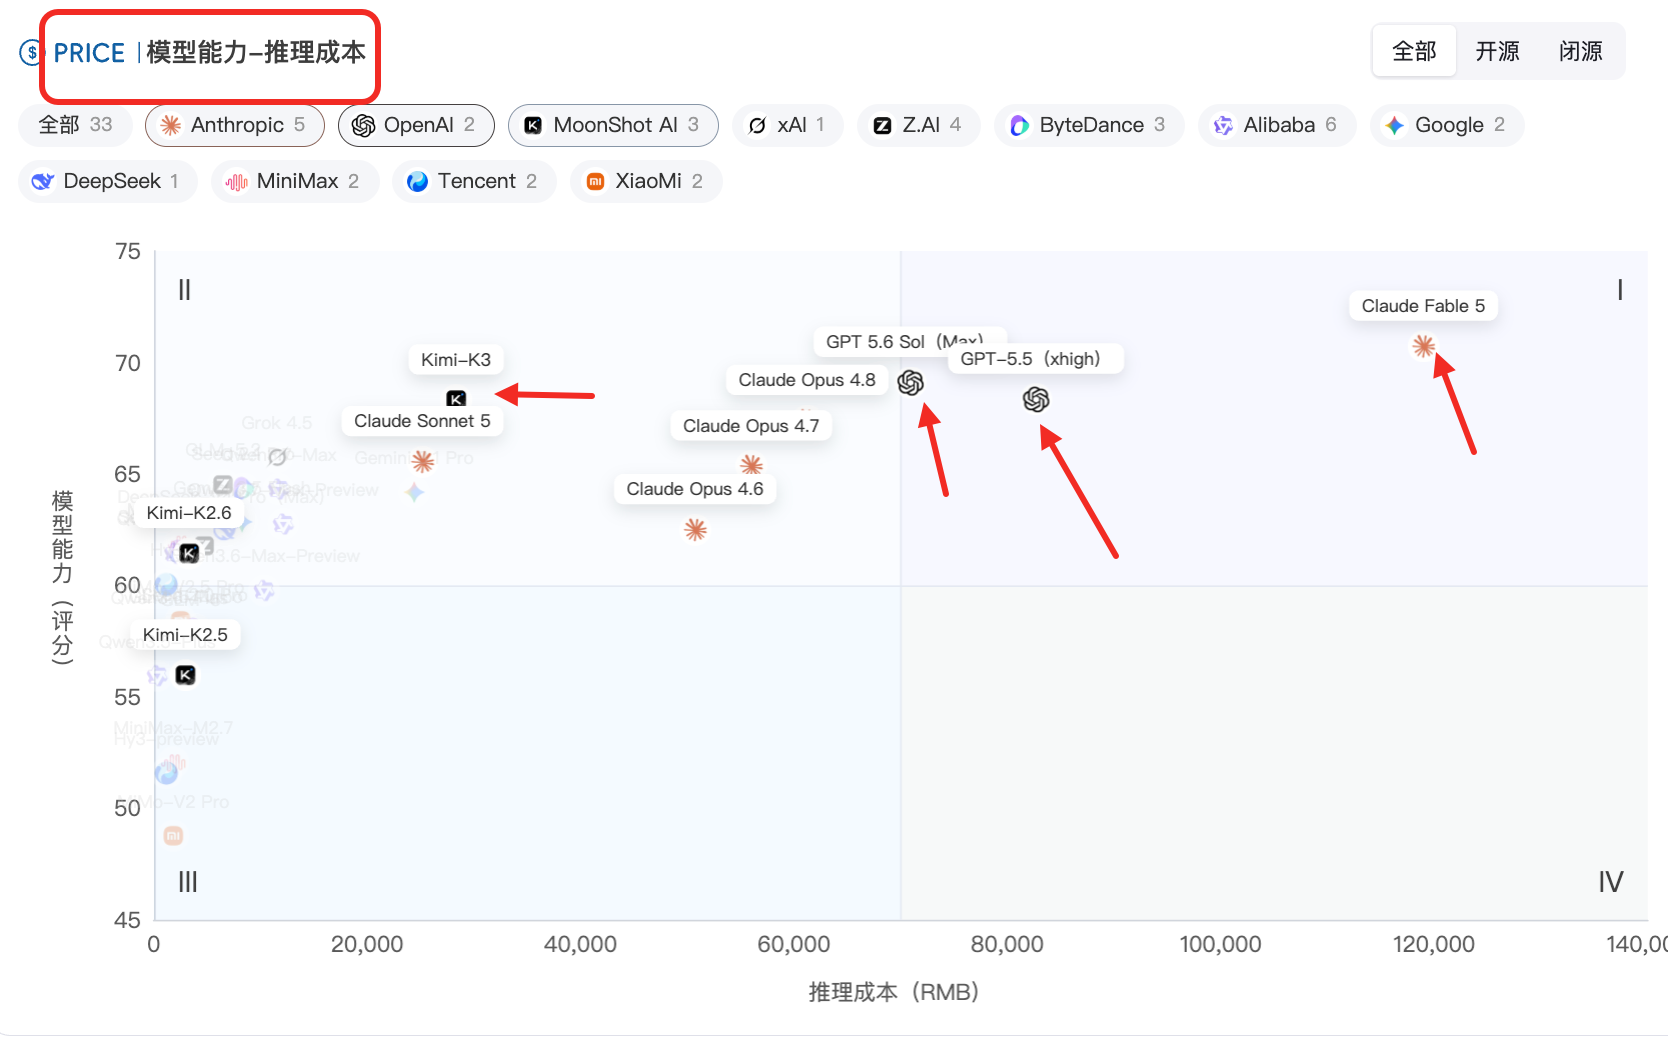Switch to the 闭源 tab

[1580, 51]
